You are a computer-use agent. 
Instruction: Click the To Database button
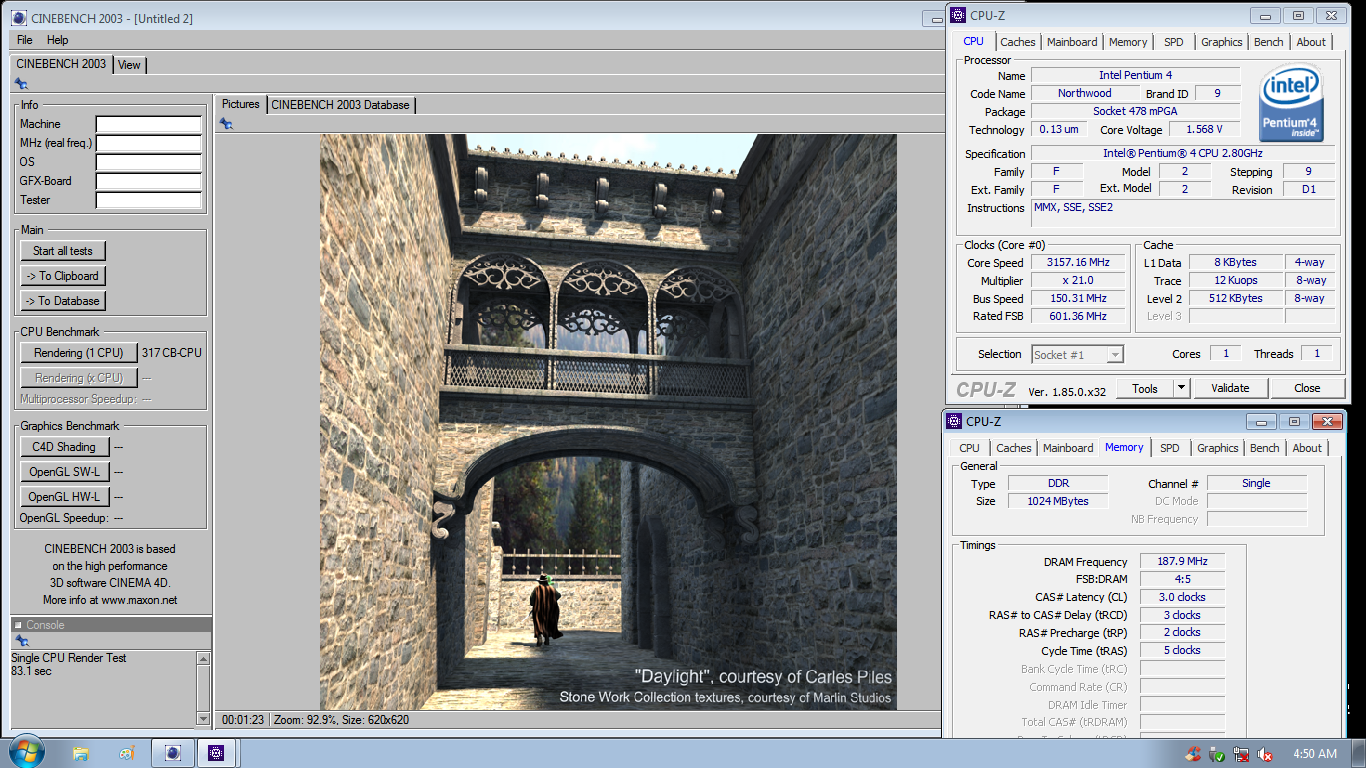63,301
